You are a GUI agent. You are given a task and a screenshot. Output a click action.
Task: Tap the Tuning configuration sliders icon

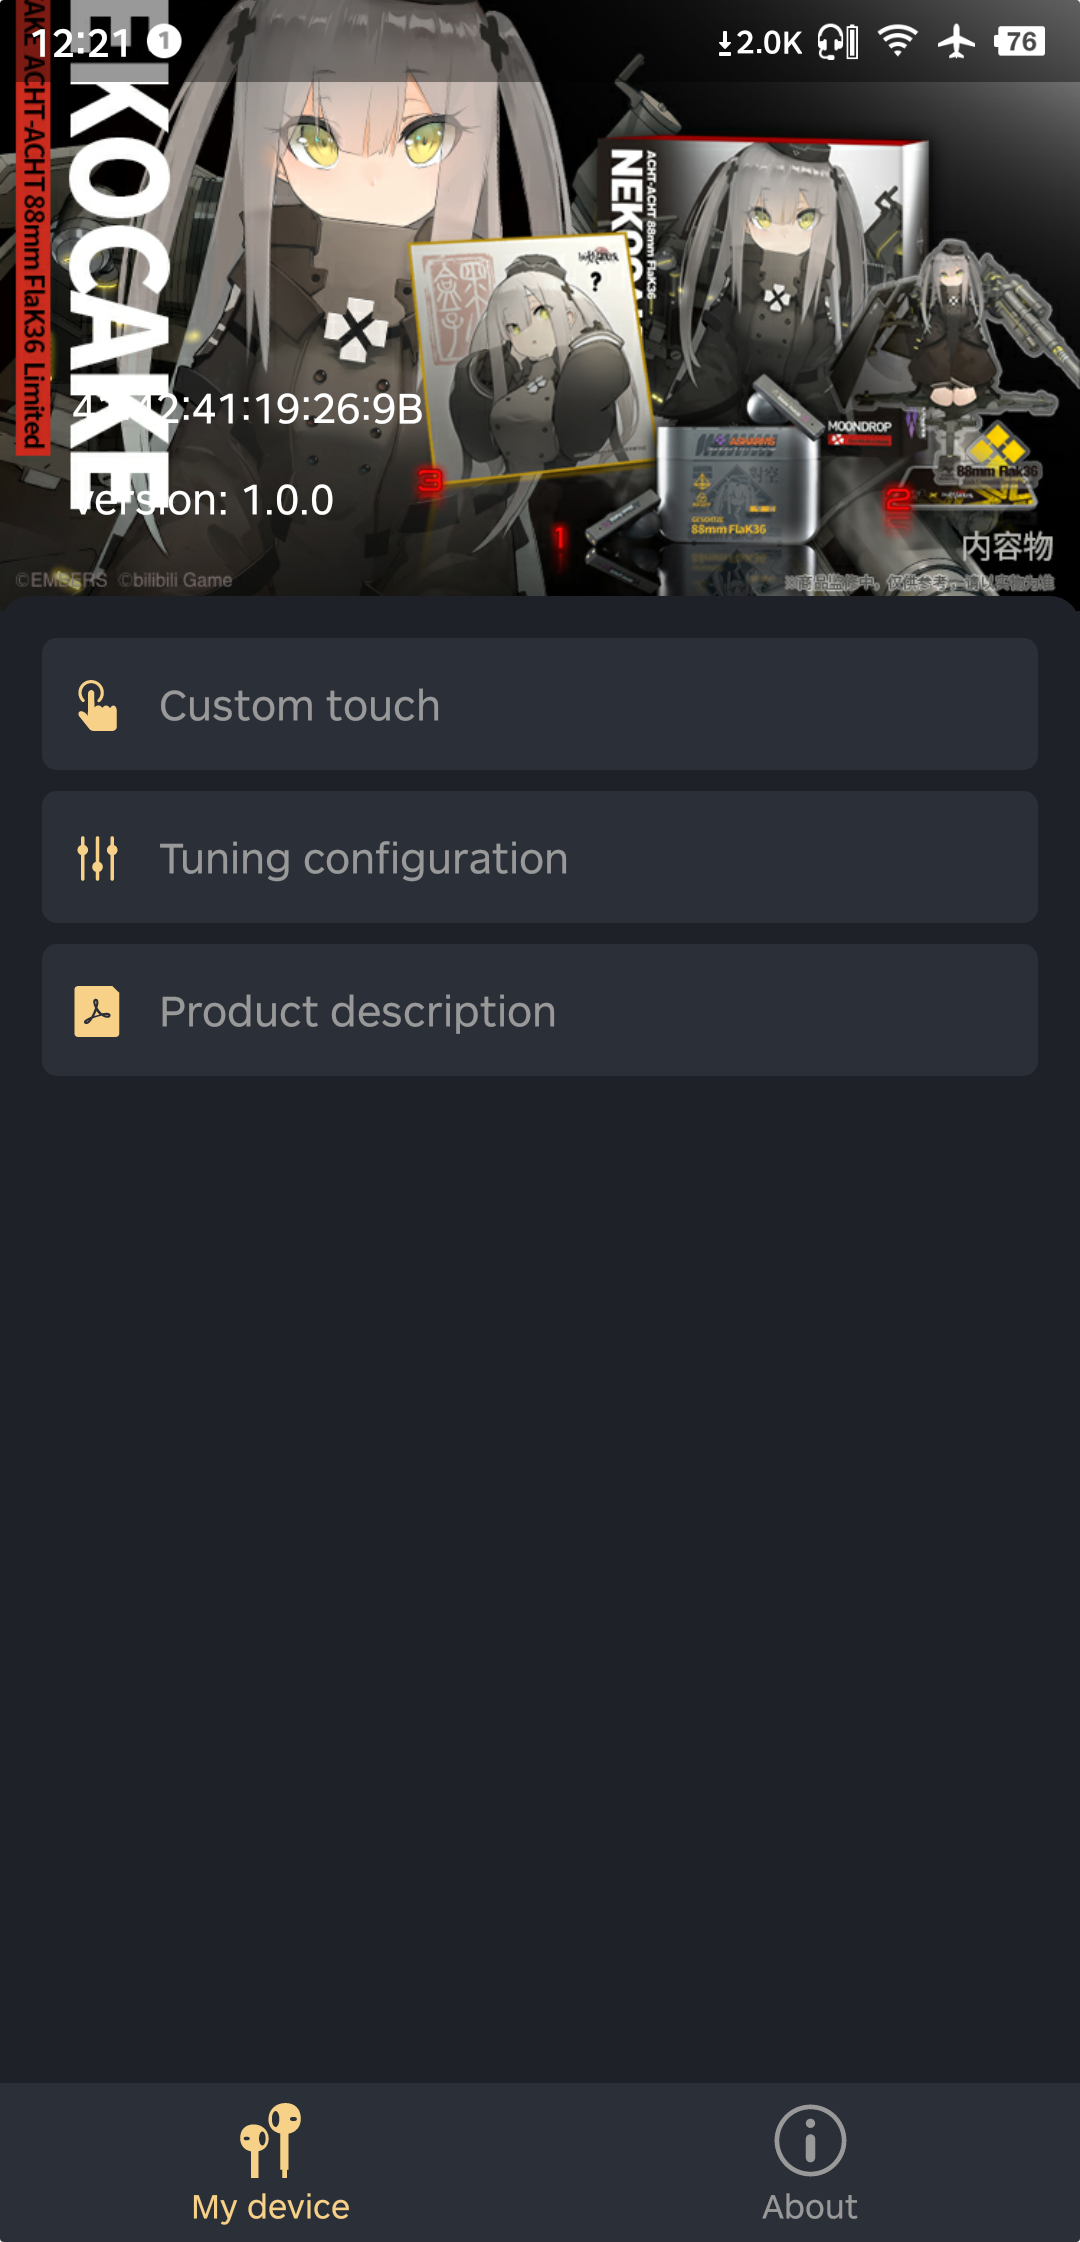(x=97, y=858)
